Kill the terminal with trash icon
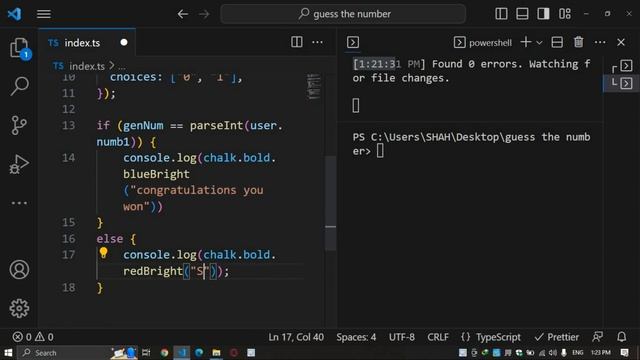Viewport: 640px width, 360px height. tap(578, 42)
